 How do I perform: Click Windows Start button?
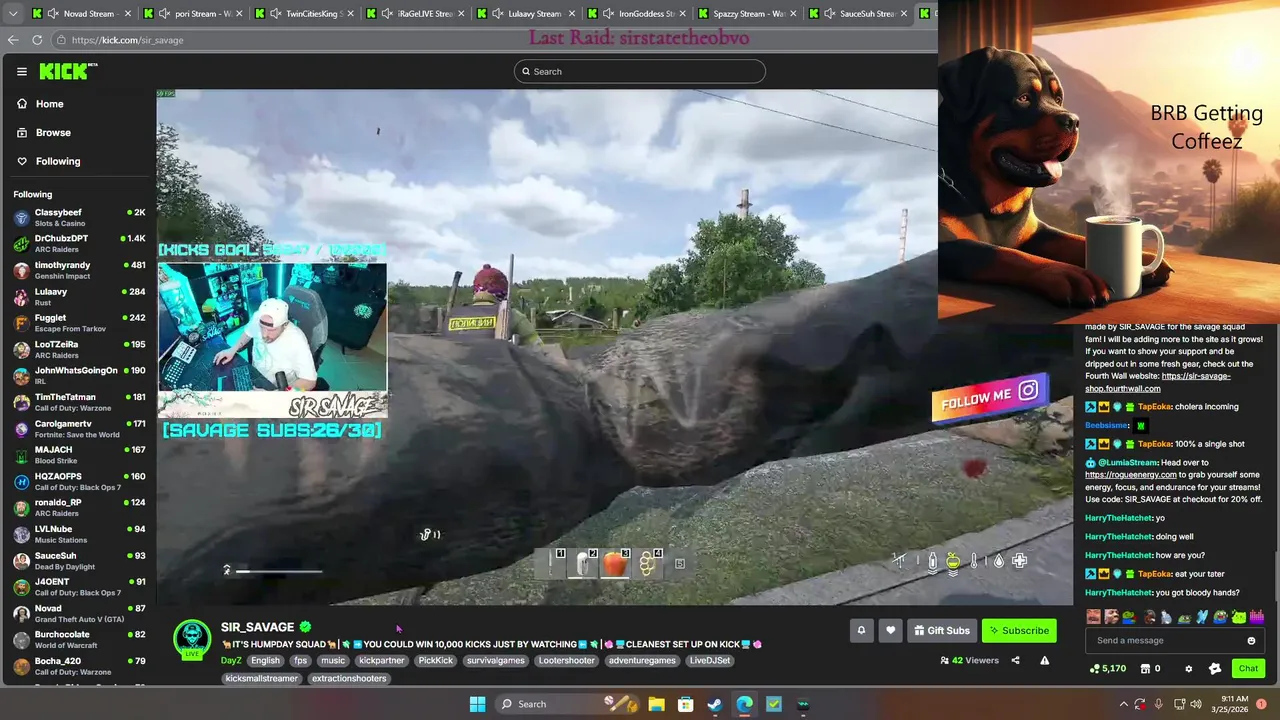pyautogui.click(x=477, y=704)
